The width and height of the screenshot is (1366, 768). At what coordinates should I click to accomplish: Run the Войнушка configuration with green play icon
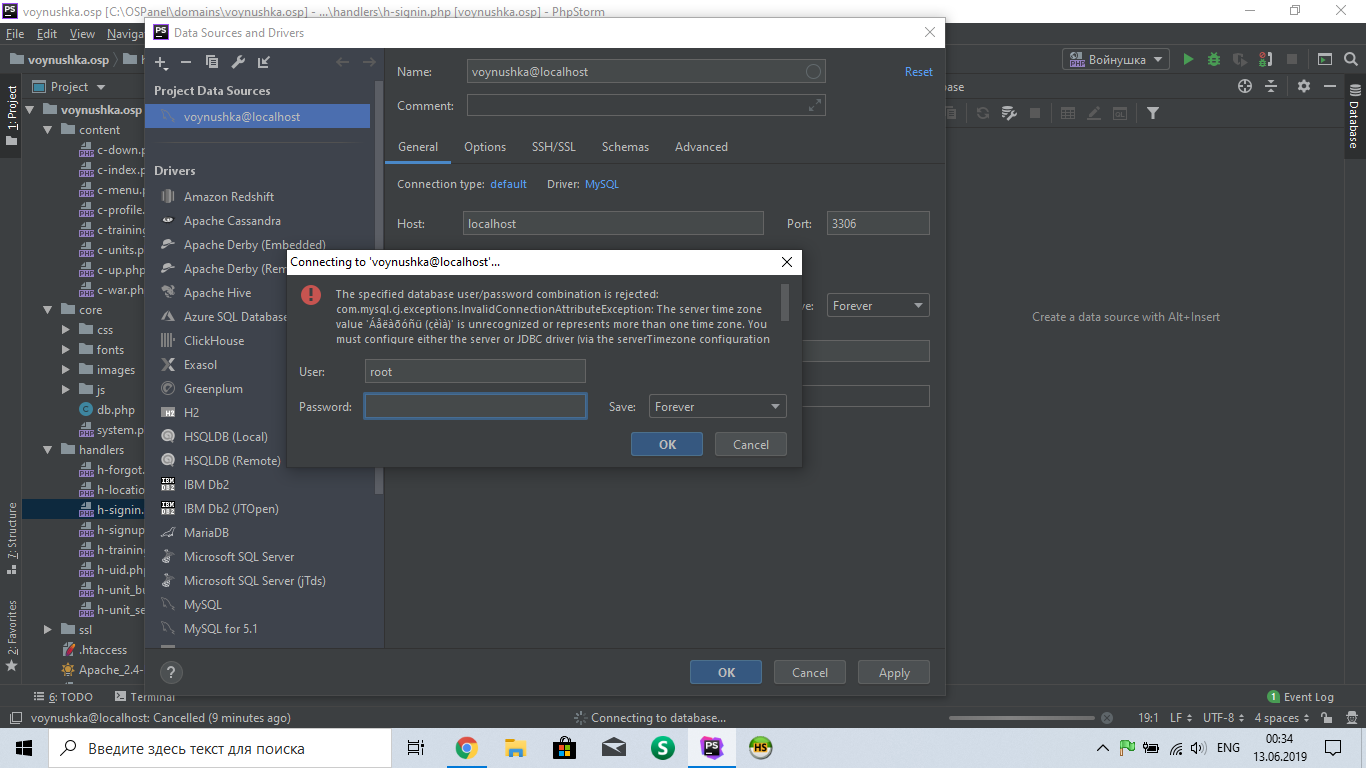coord(1188,59)
